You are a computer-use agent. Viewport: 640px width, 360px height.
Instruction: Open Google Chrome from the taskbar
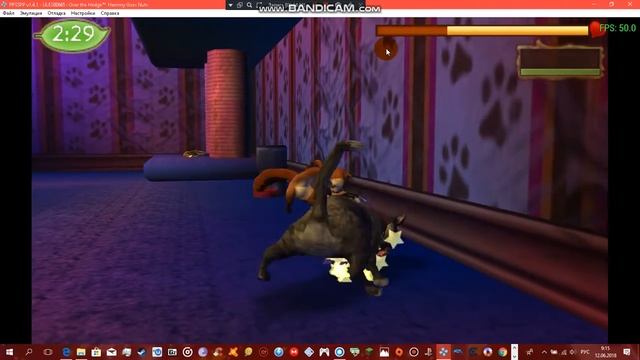pyautogui.click(x=502, y=352)
